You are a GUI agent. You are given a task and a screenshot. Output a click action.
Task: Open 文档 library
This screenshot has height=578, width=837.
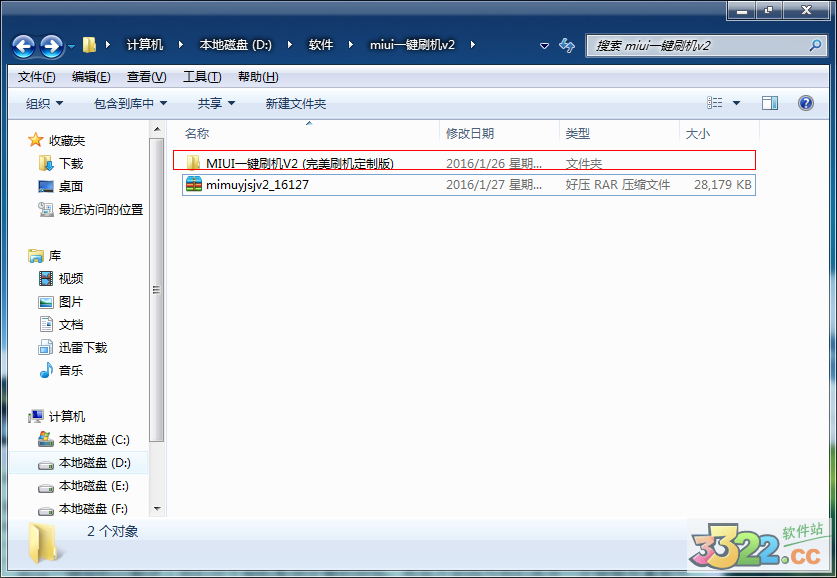71,324
